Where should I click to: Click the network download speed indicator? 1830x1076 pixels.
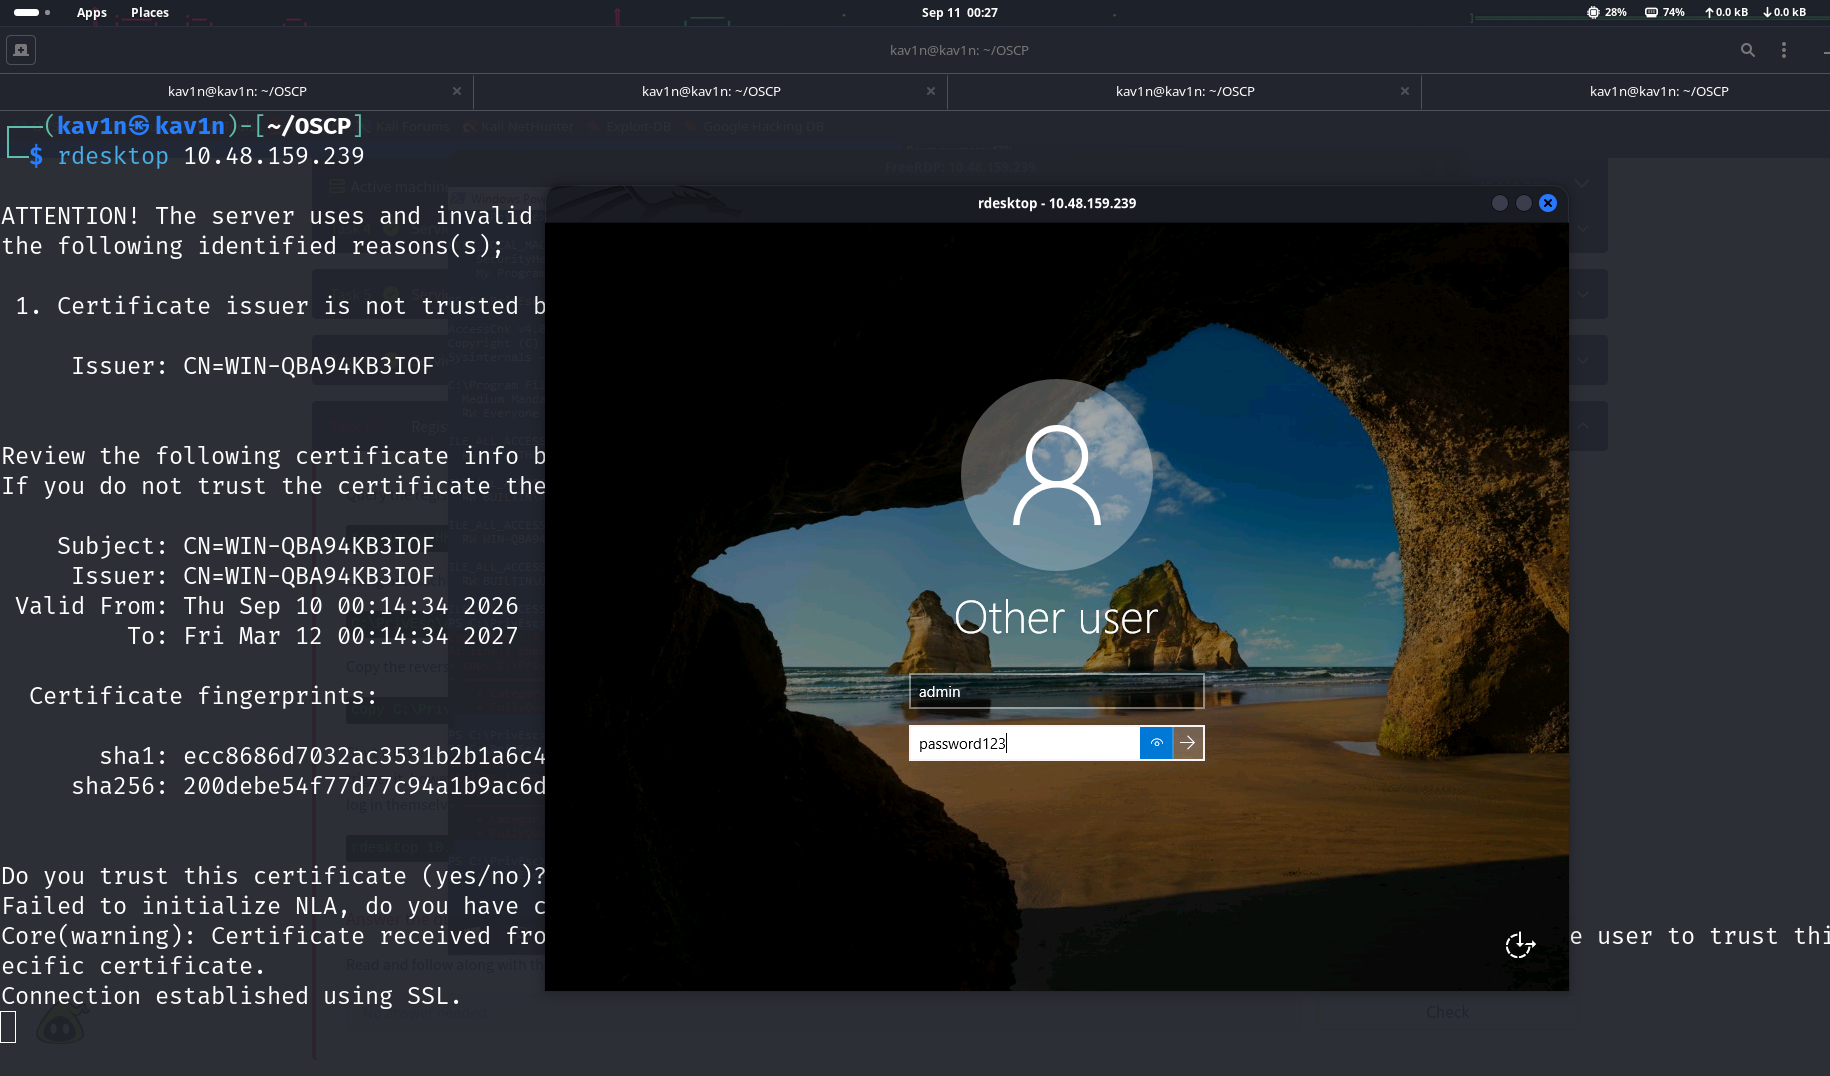click(1785, 13)
